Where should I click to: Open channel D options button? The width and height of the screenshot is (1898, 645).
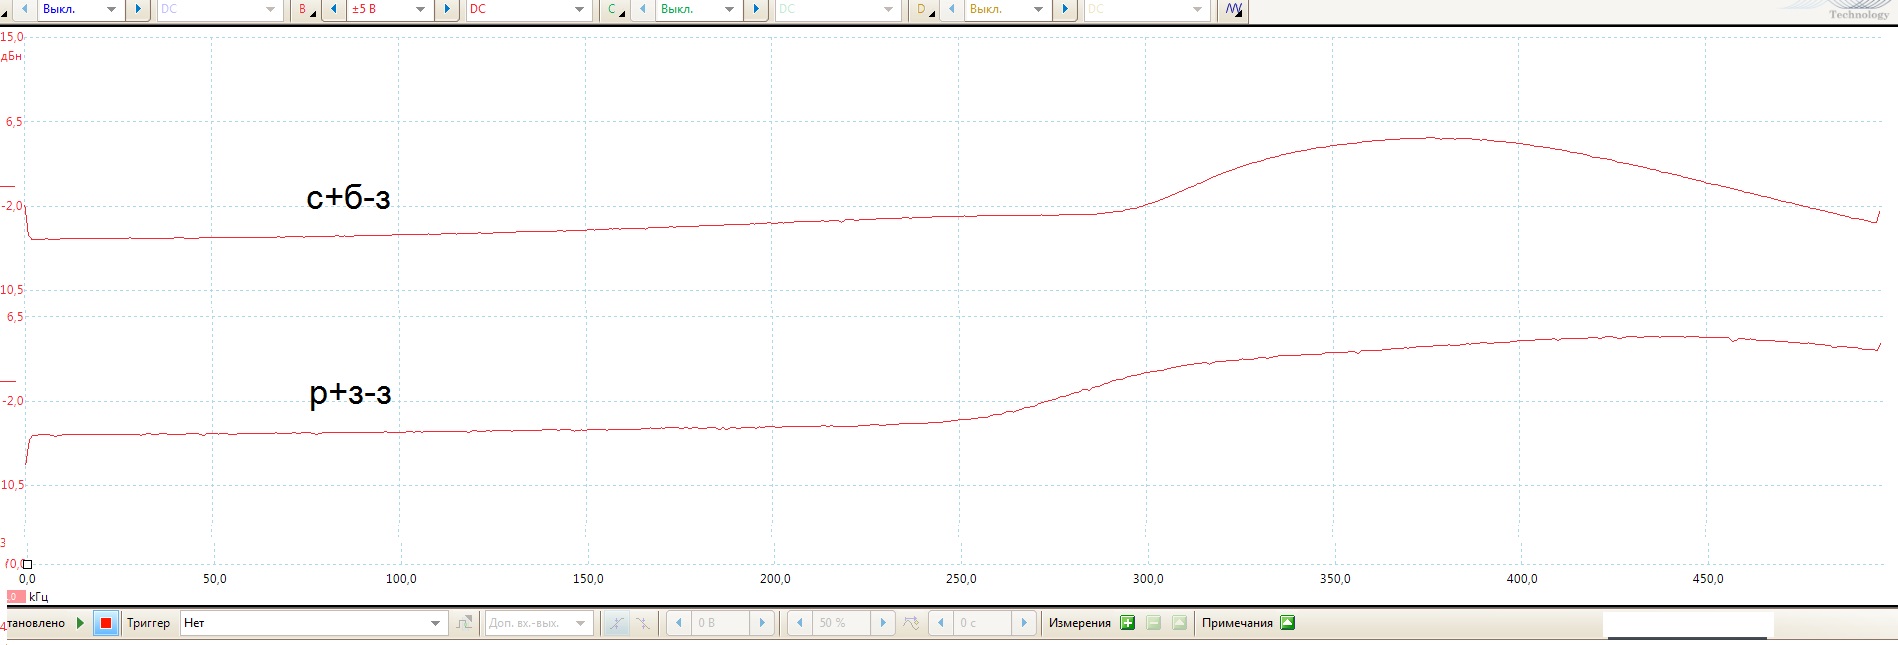[922, 10]
